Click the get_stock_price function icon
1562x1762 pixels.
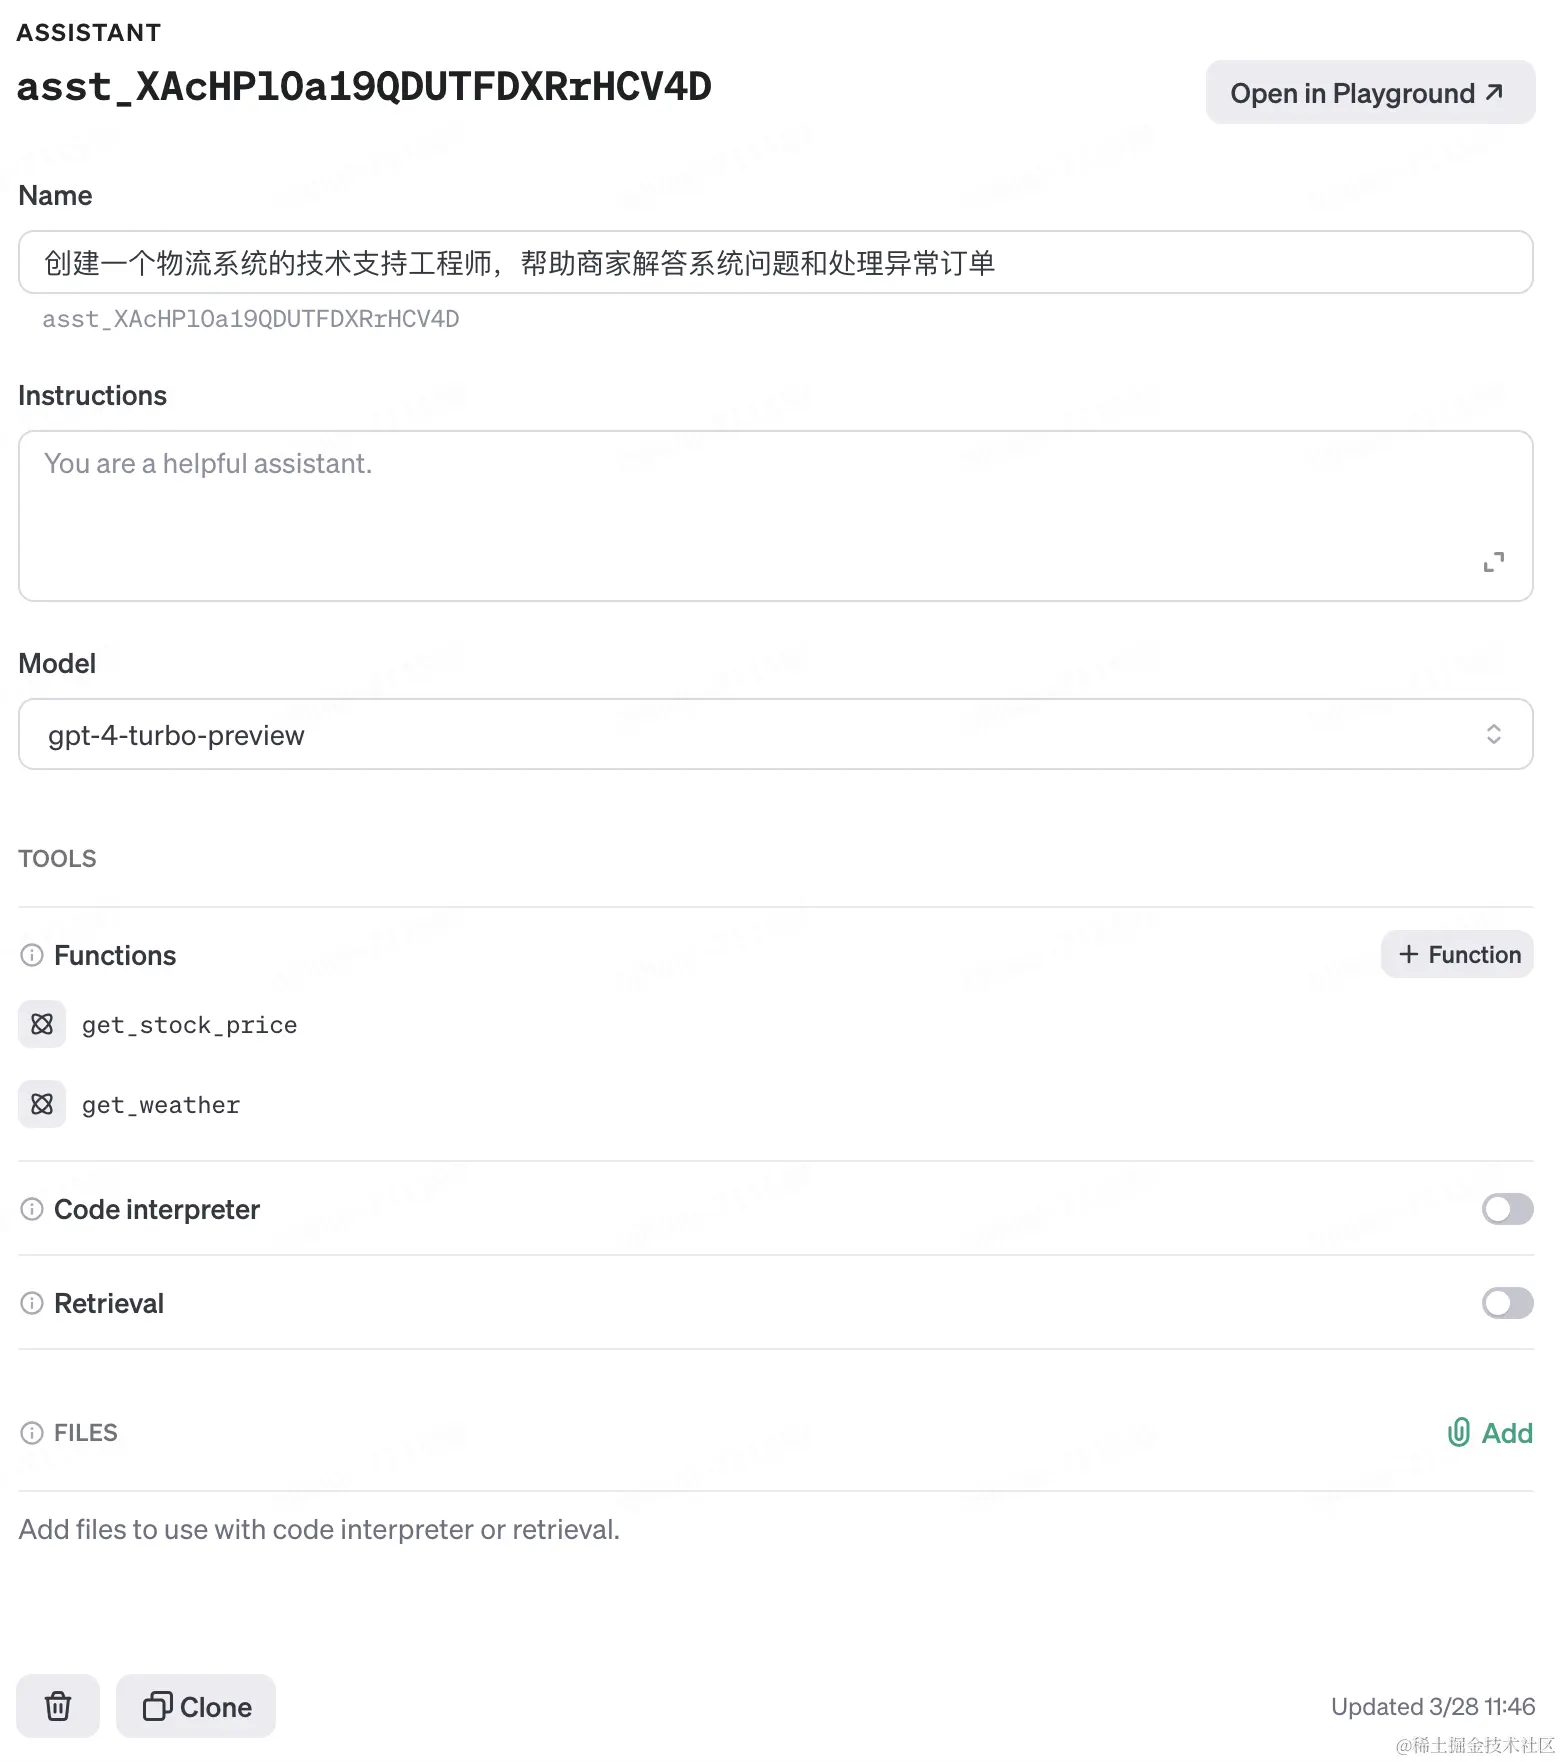(42, 1024)
